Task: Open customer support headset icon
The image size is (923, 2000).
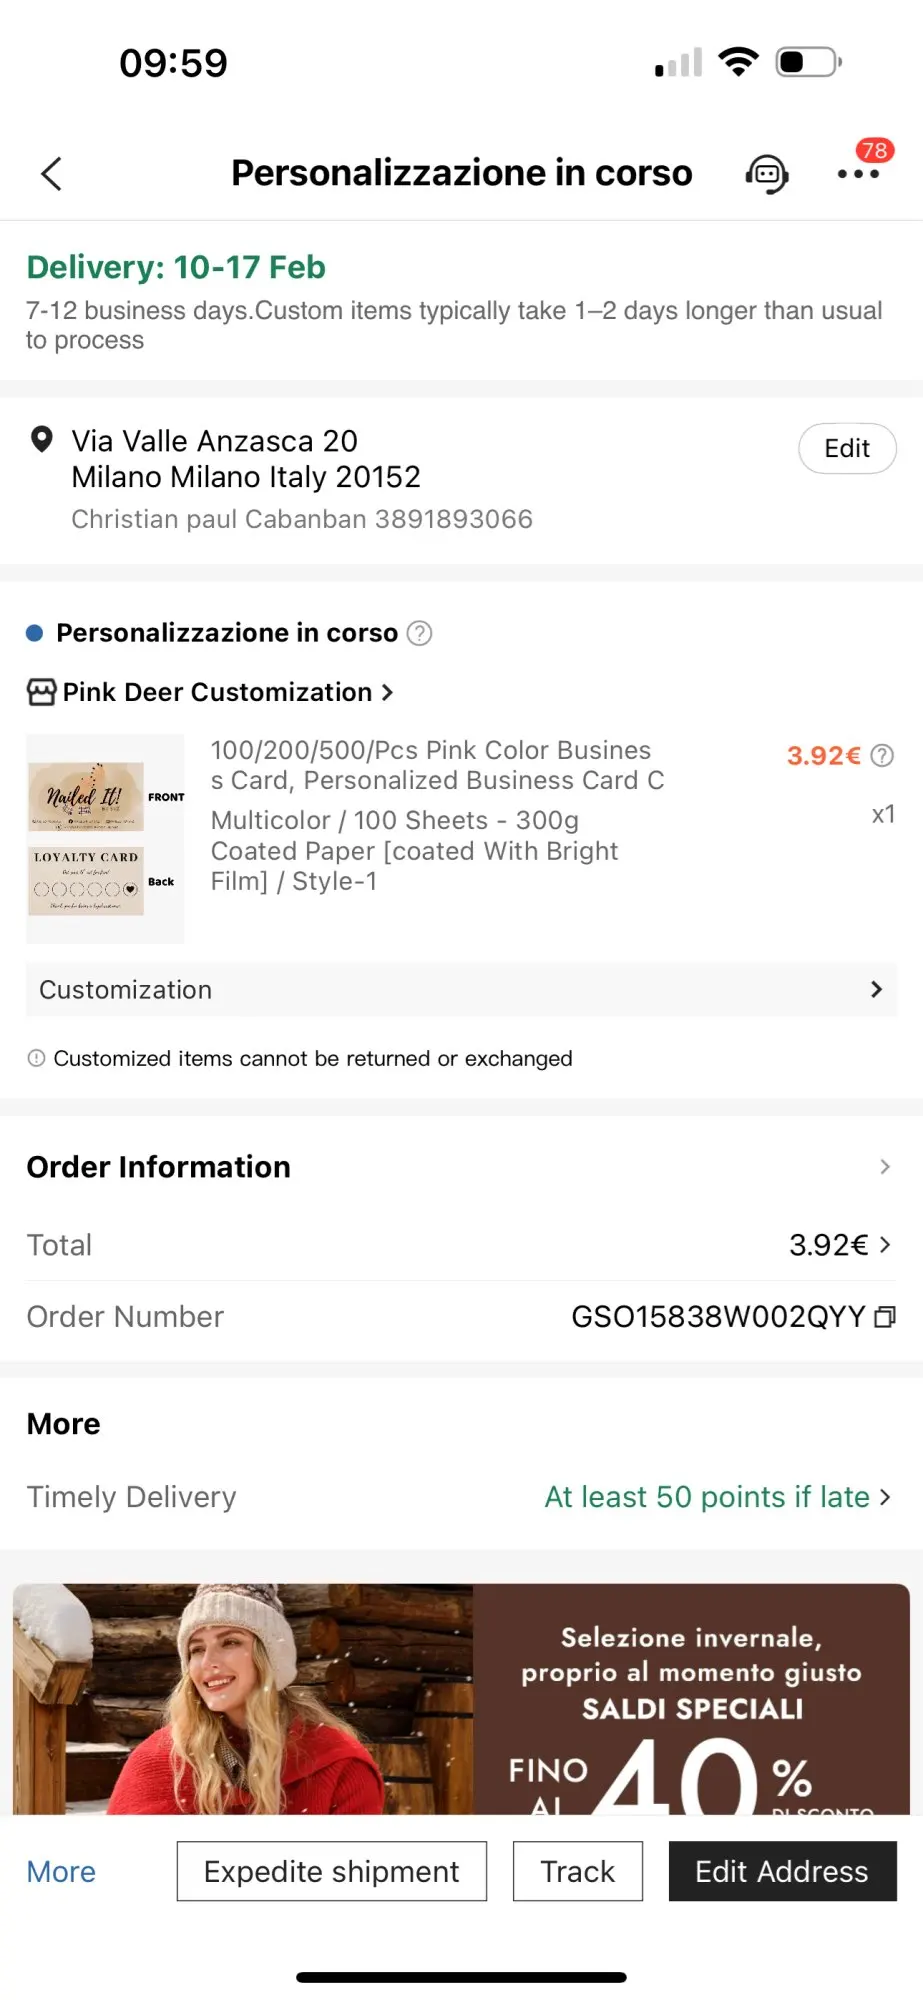Action: click(767, 174)
